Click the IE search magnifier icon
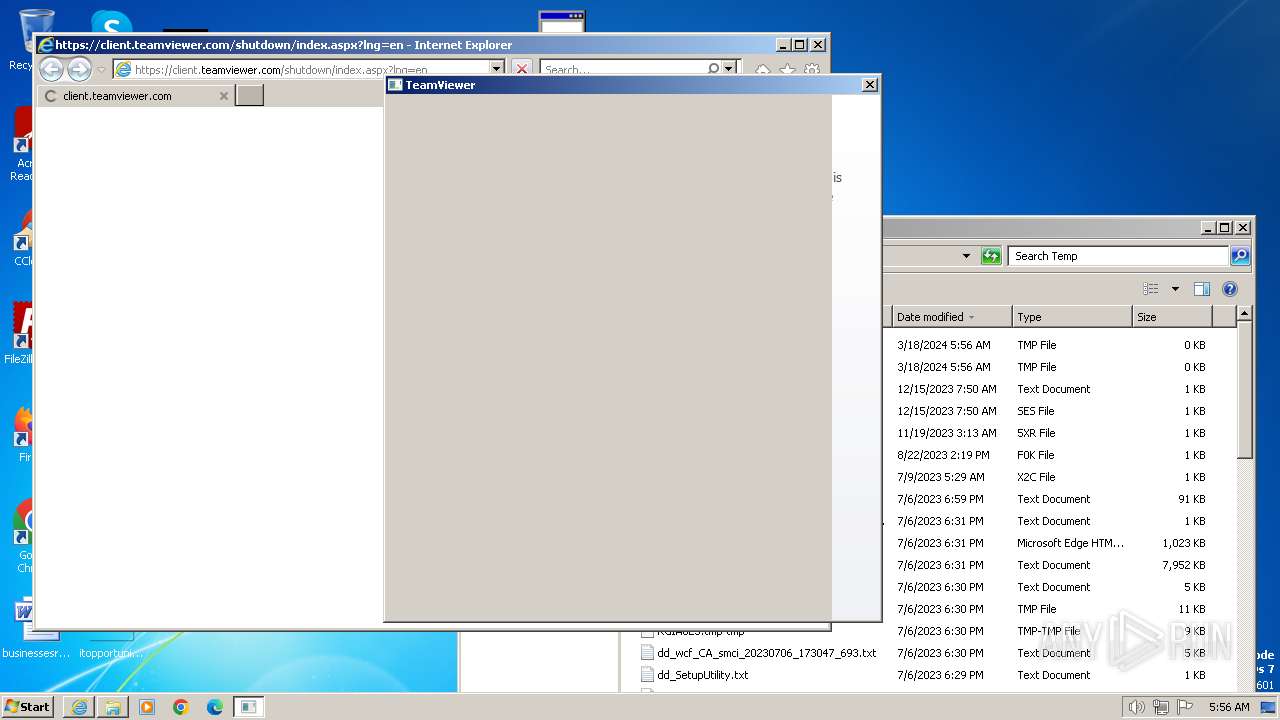 click(x=713, y=69)
